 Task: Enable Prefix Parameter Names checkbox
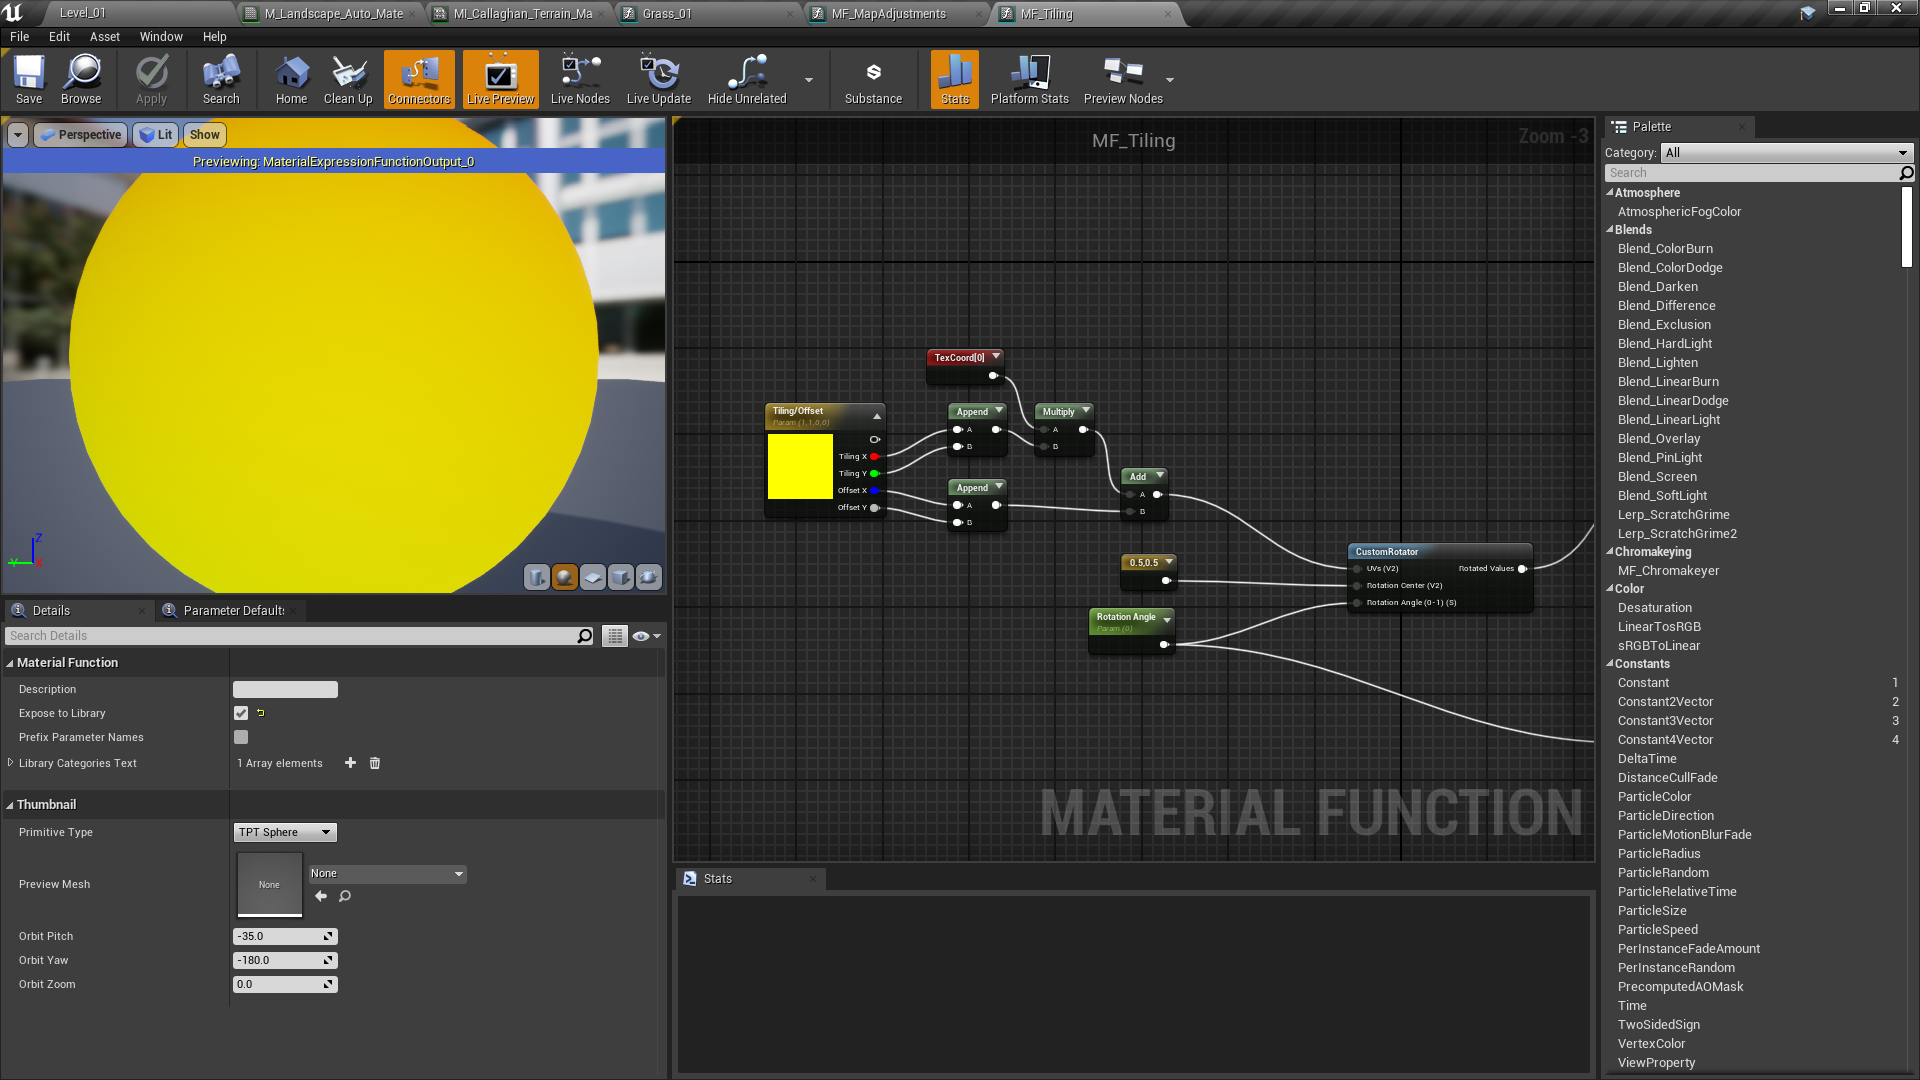(241, 737)
